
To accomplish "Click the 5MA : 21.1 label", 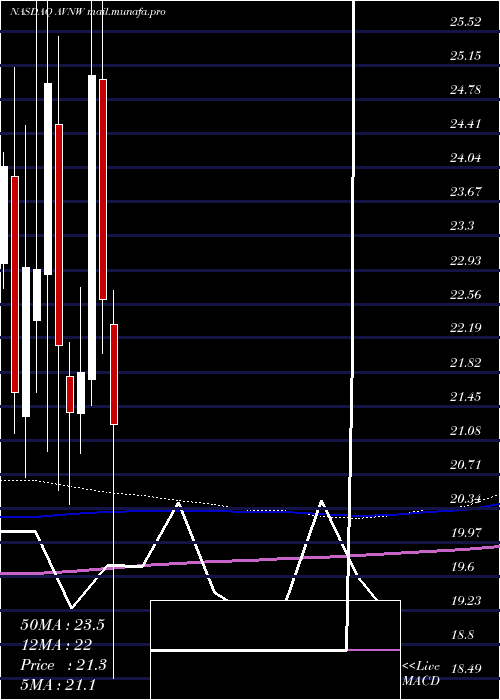I will pyautogui.click(x=58, y=684).
